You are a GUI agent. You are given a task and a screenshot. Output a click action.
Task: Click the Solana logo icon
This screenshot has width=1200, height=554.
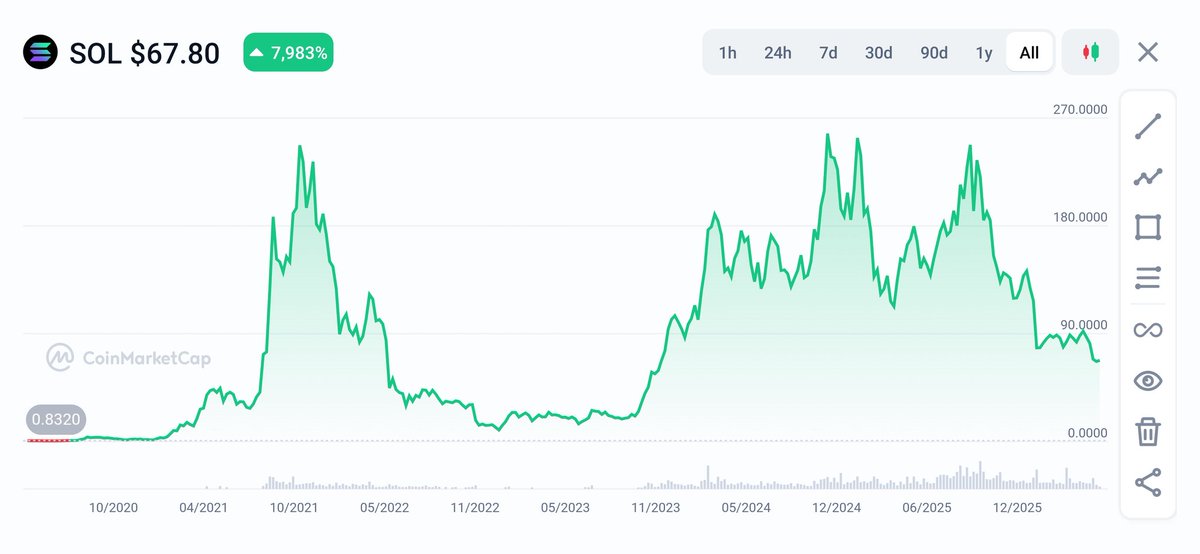pos(41,52)
